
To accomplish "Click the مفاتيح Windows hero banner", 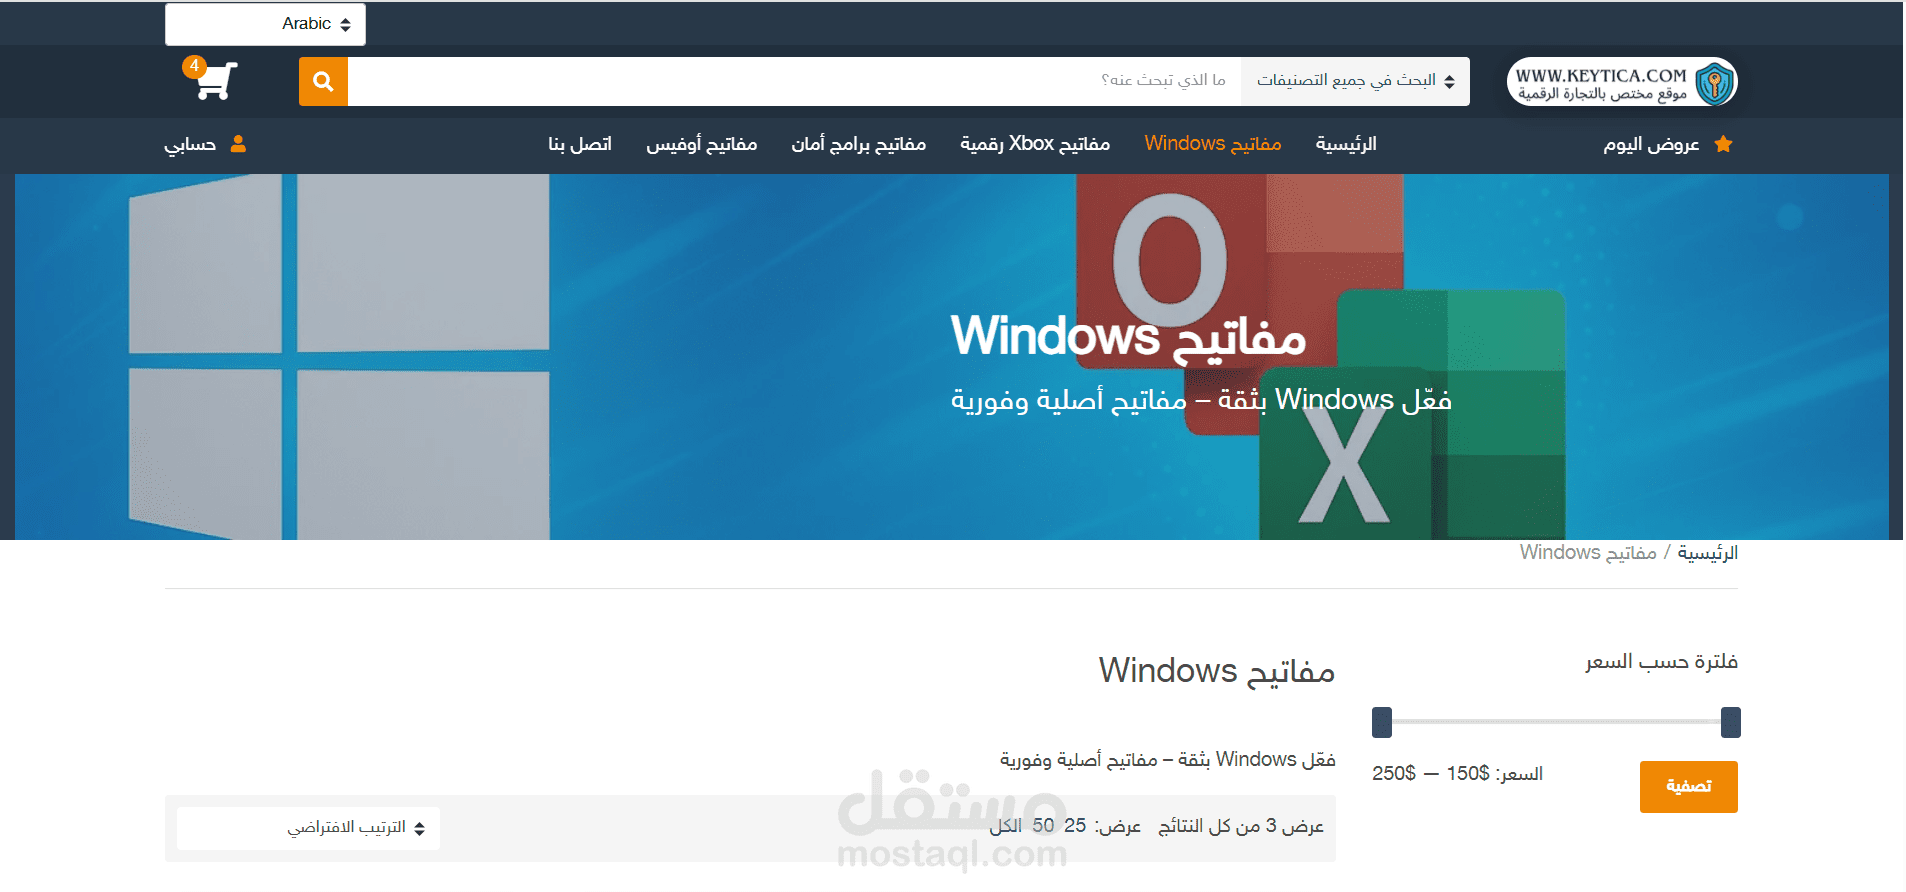I will pyautogui.click(x=952, y=357).
